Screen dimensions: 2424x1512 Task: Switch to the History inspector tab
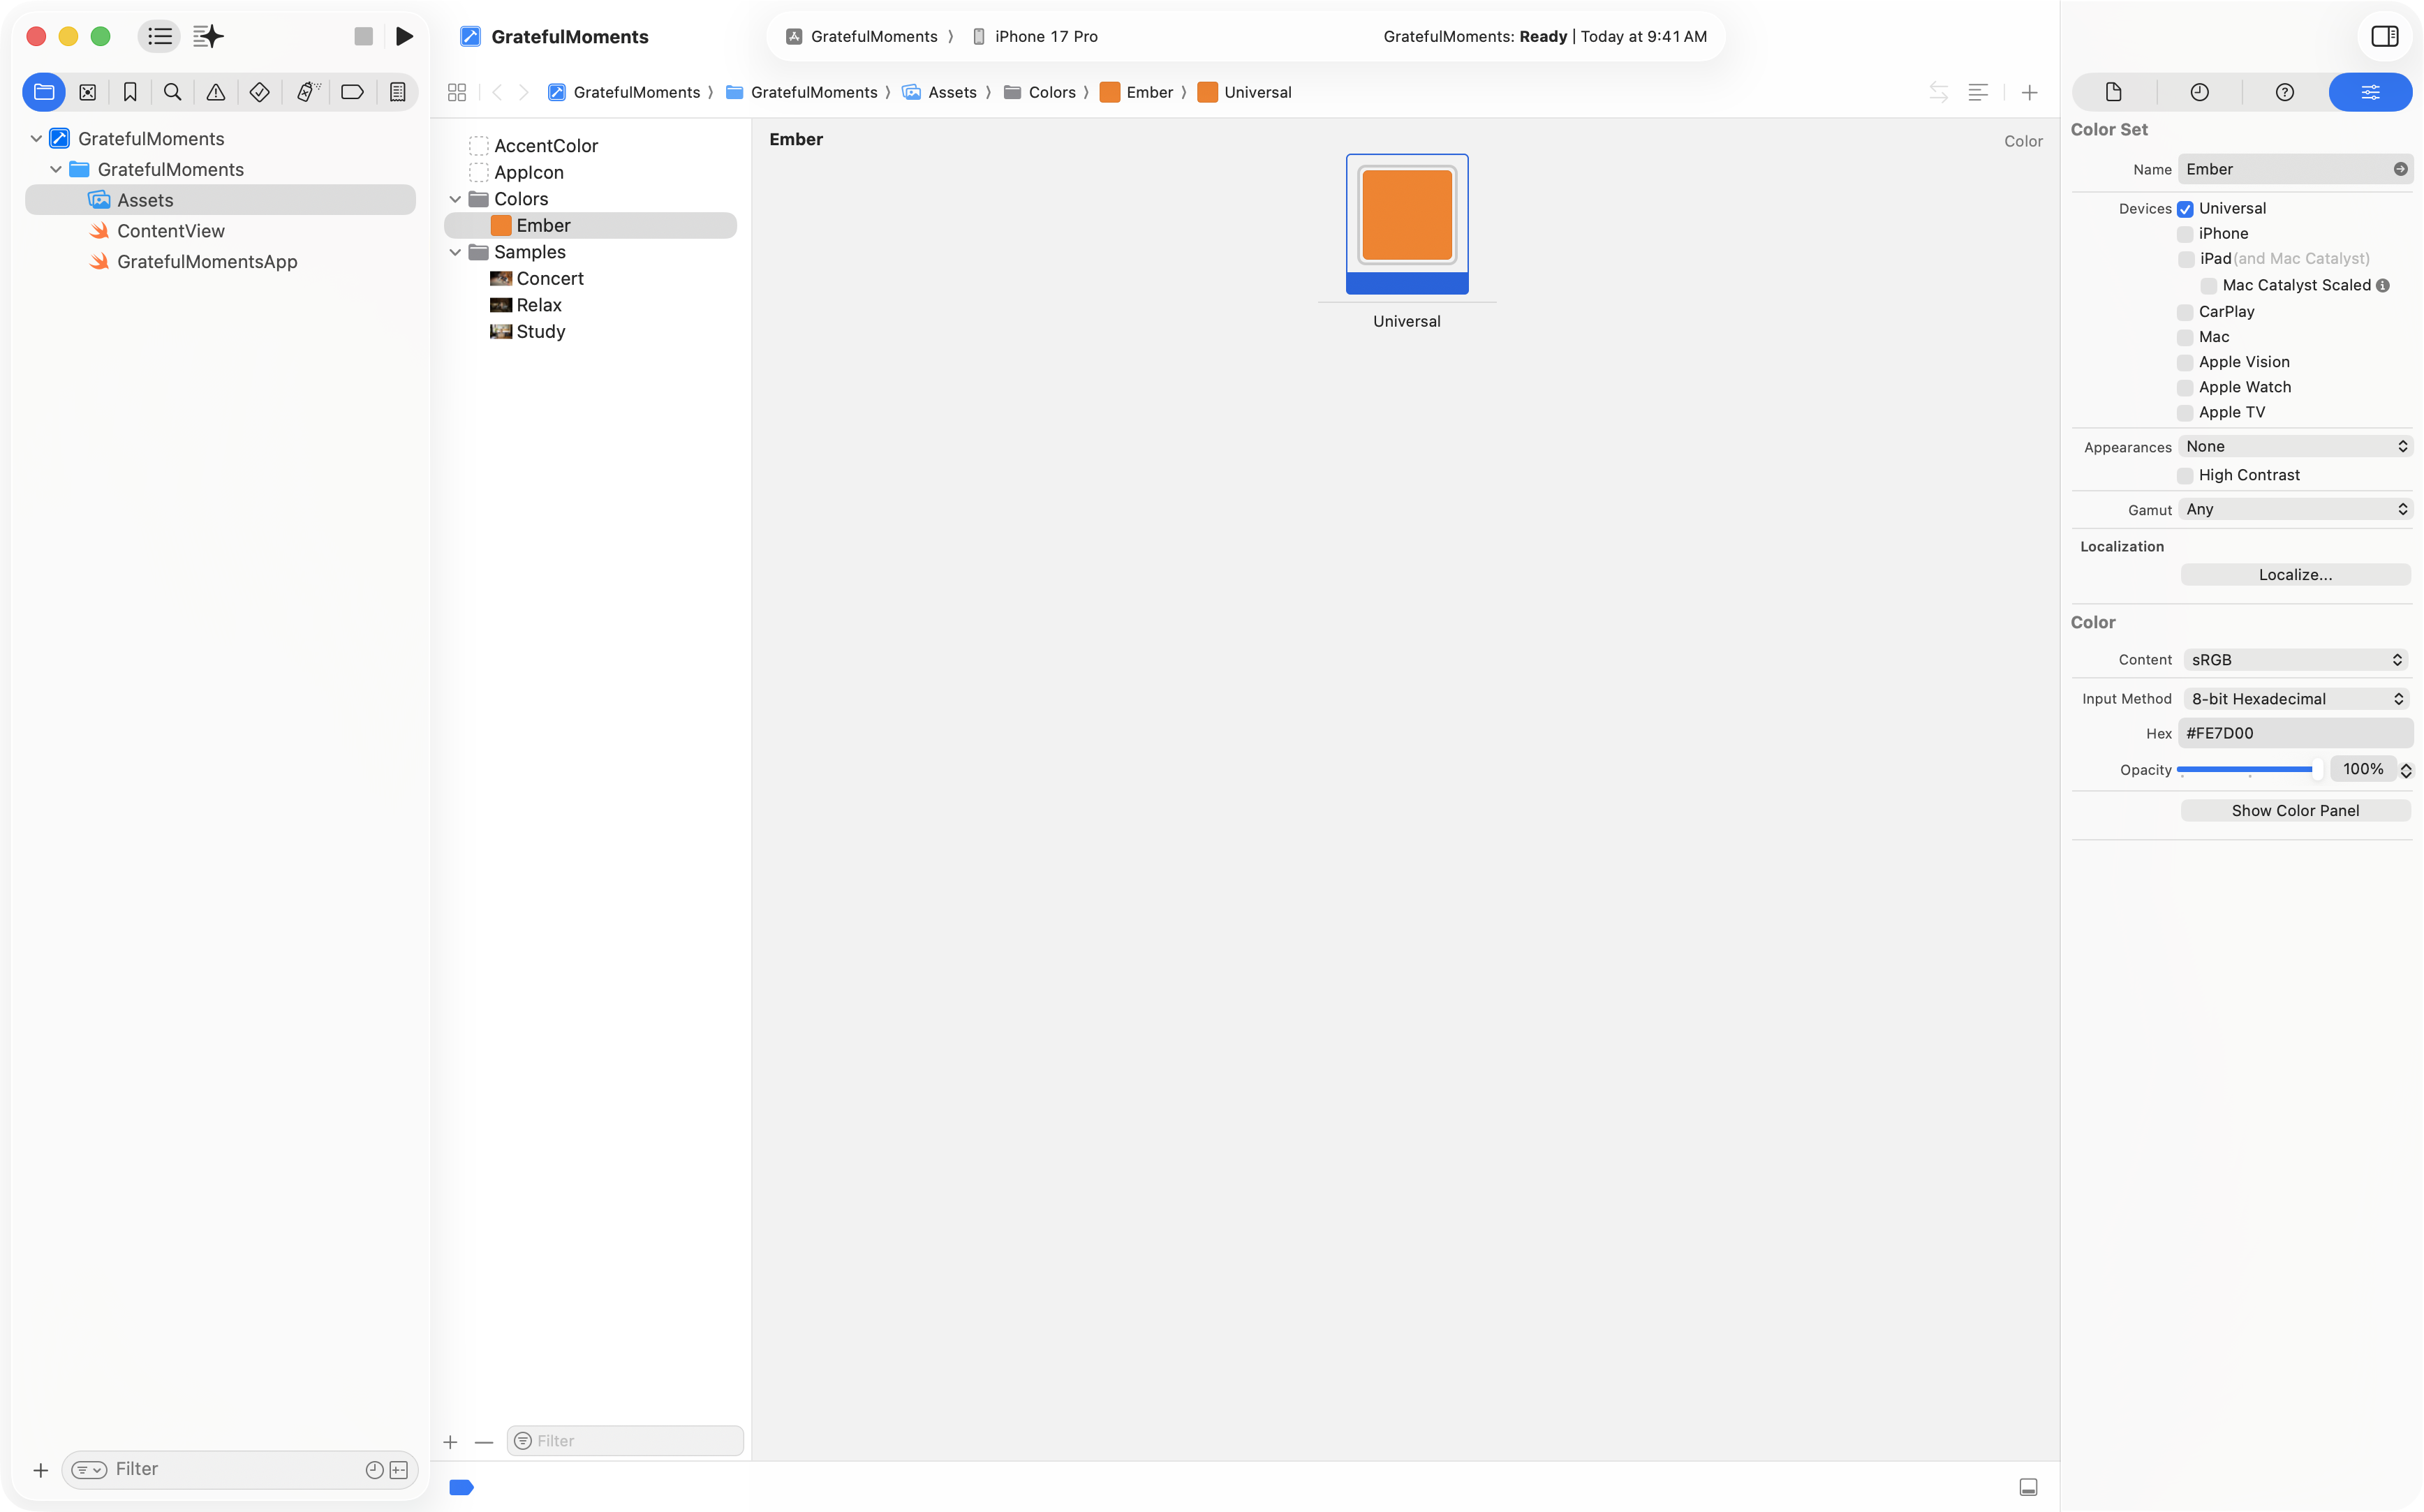(2199, 92)
